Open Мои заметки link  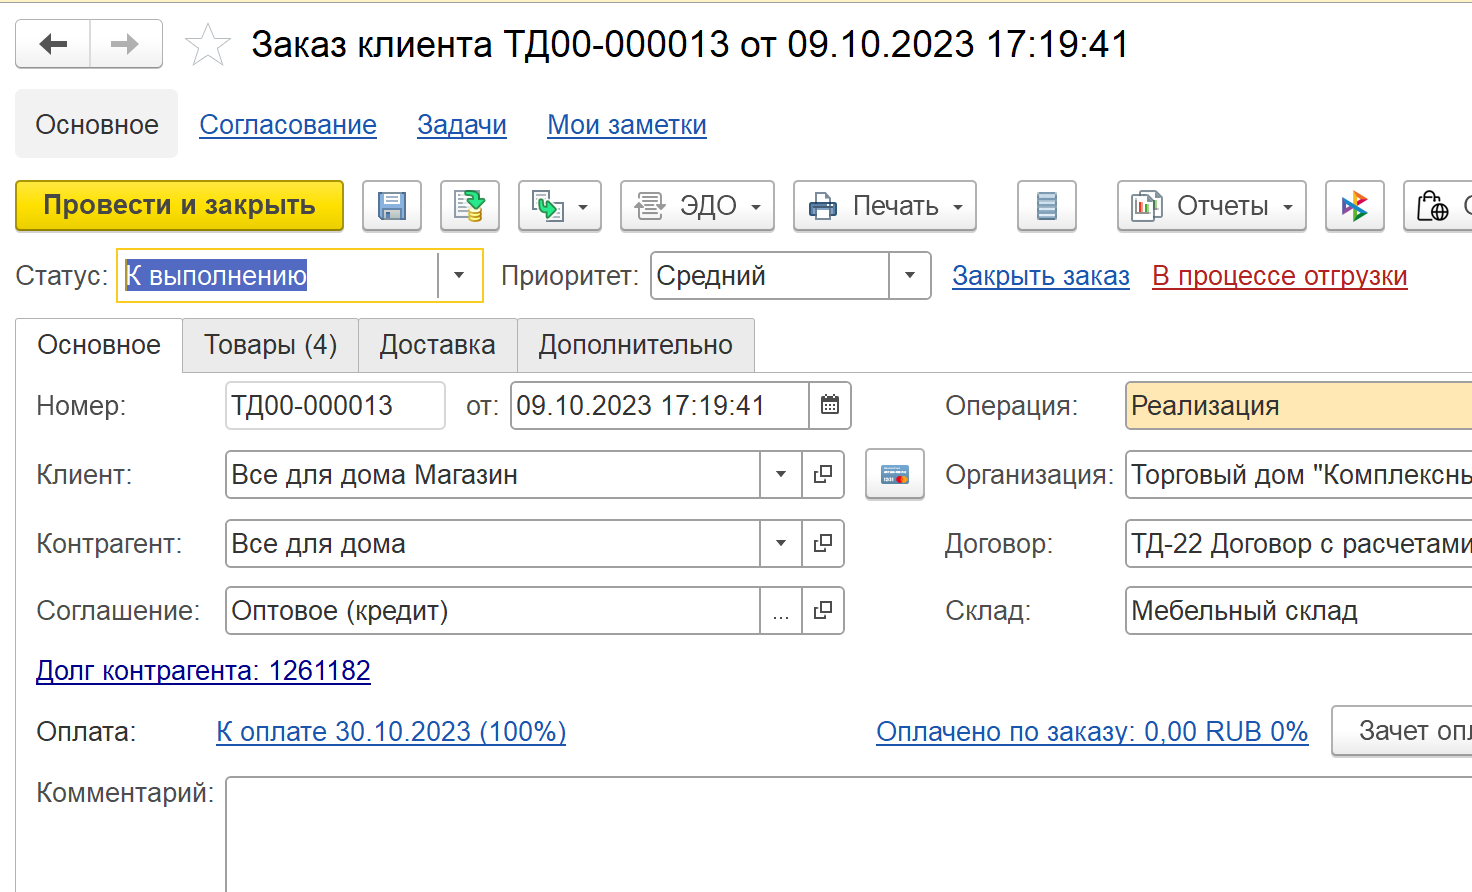627,125
